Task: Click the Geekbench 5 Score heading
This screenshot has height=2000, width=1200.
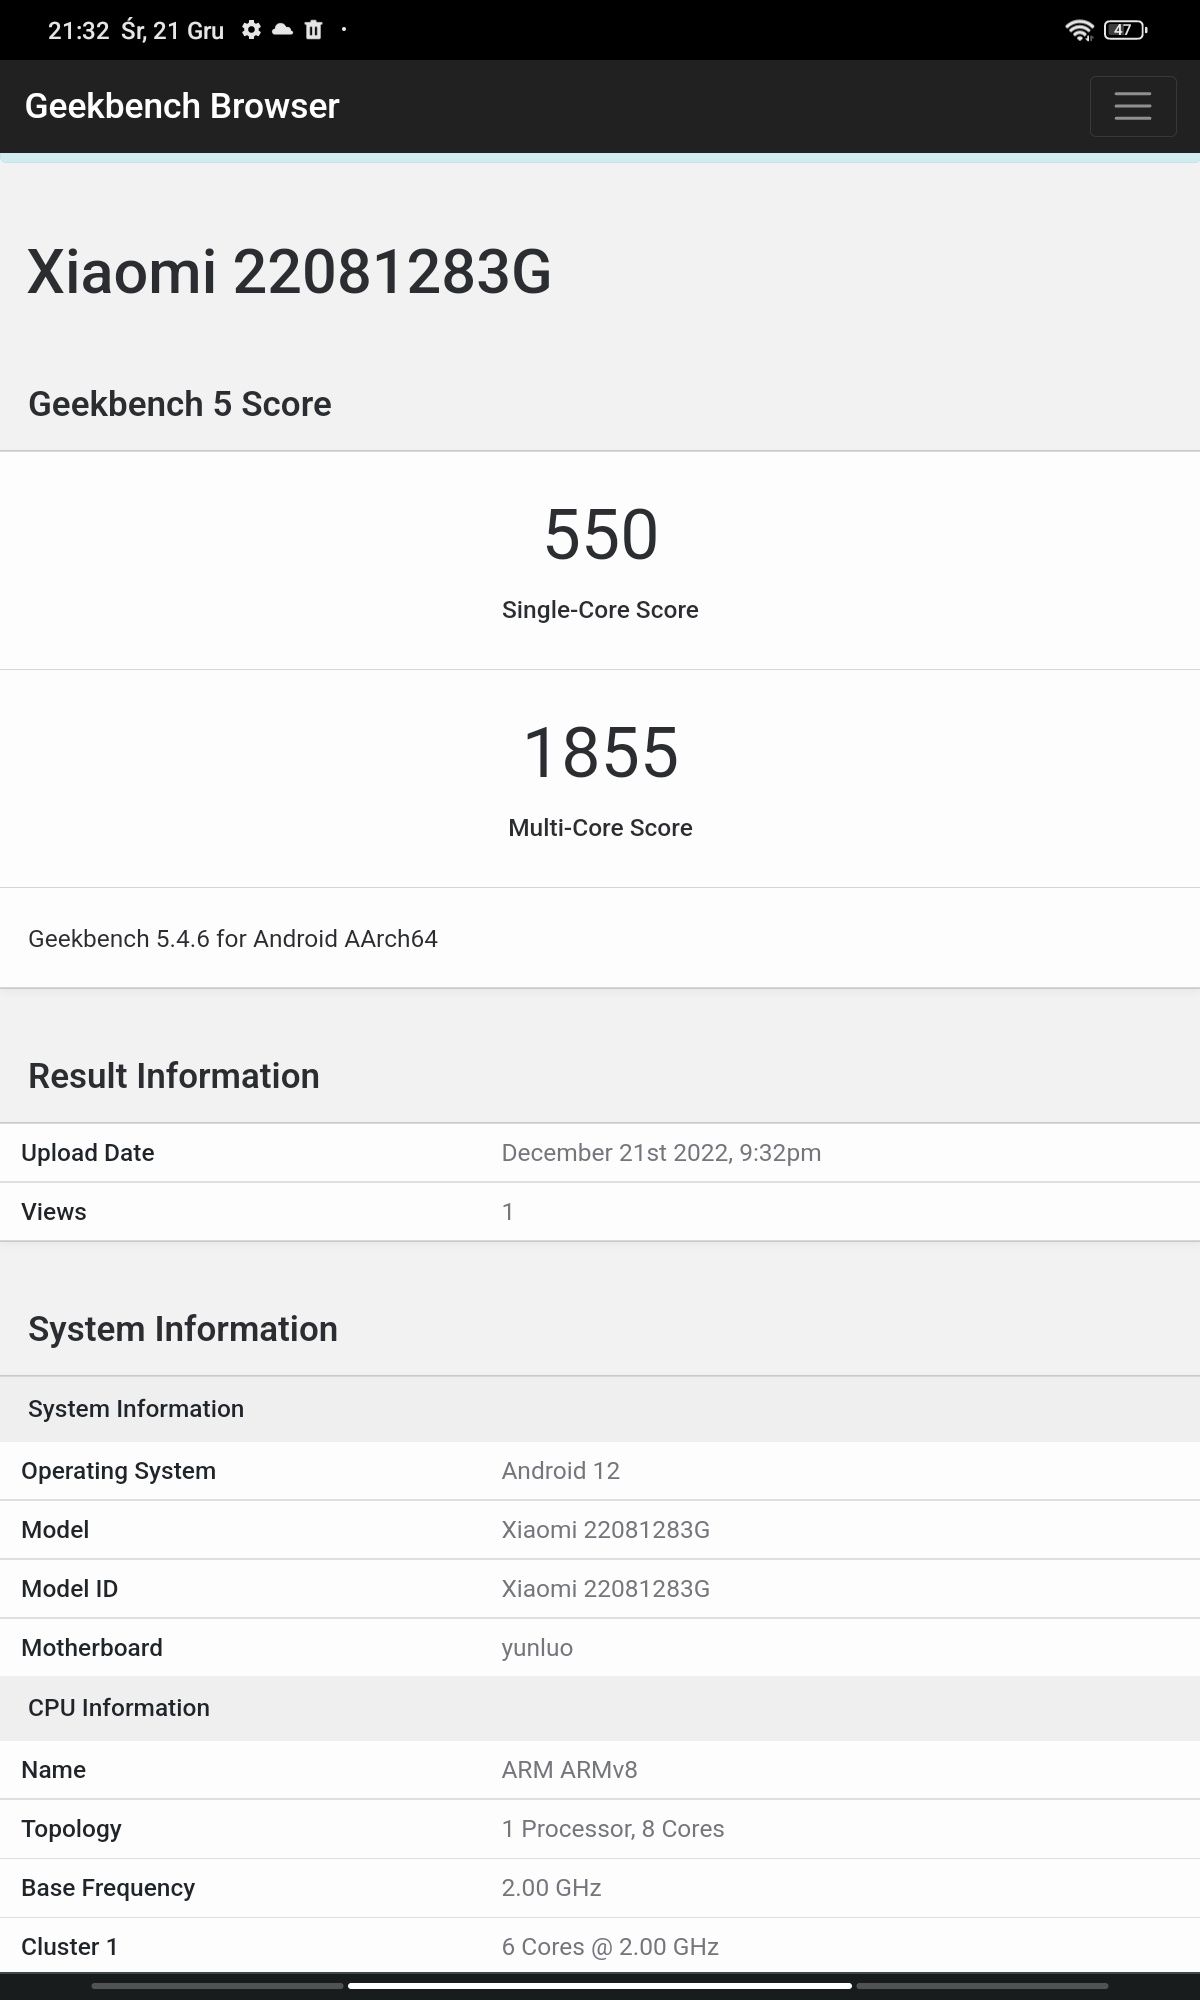Action: click(180, 404)
